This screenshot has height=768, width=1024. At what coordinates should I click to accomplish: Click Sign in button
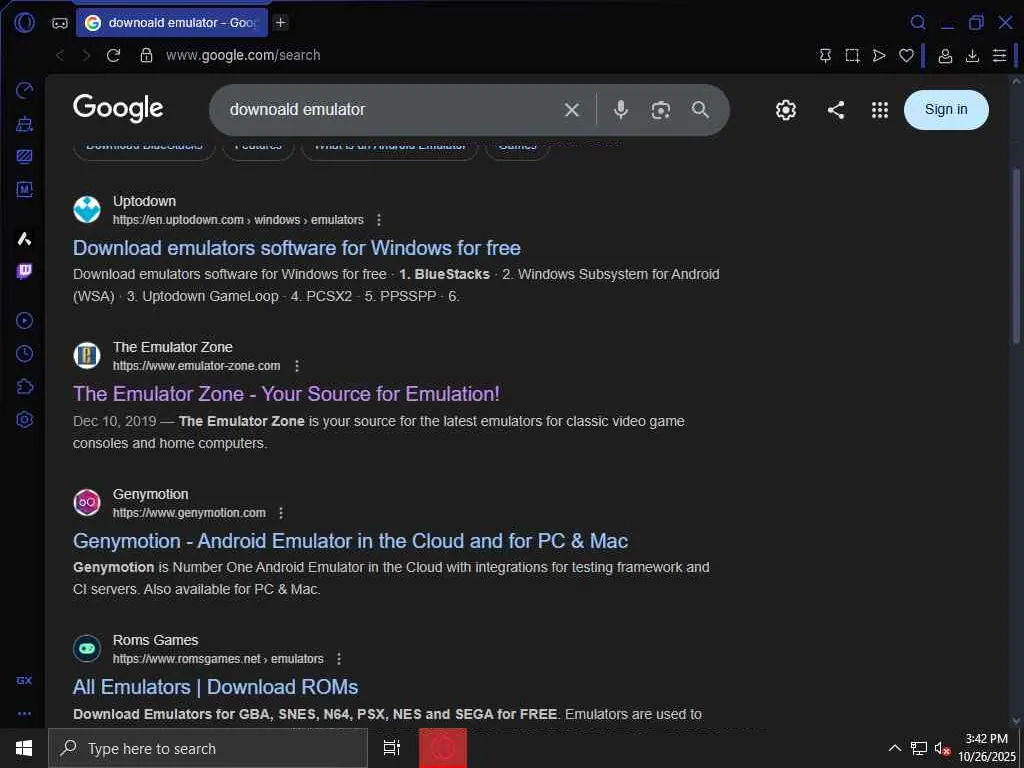point(946,110)
